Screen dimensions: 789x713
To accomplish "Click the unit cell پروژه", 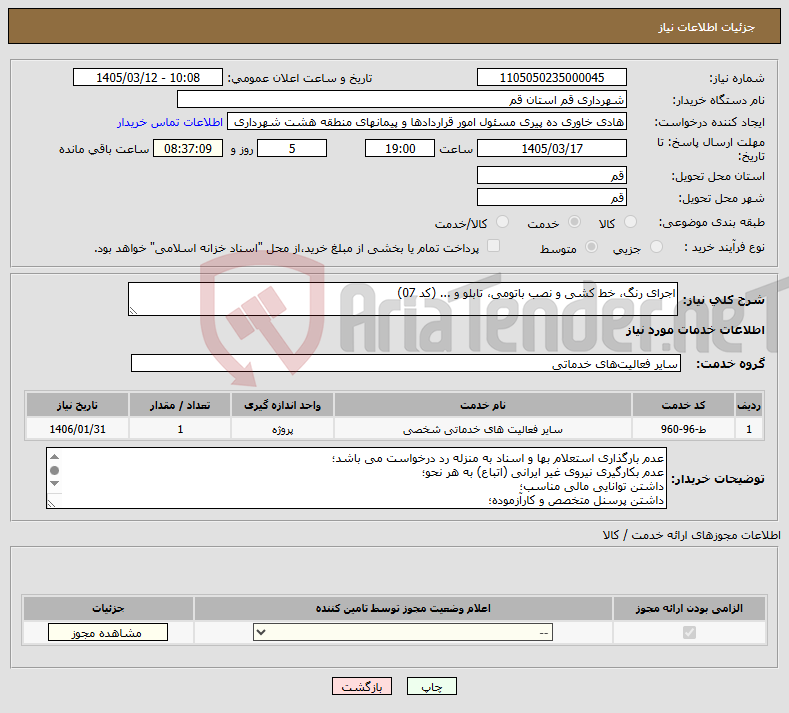I will (x=282, y=429).
